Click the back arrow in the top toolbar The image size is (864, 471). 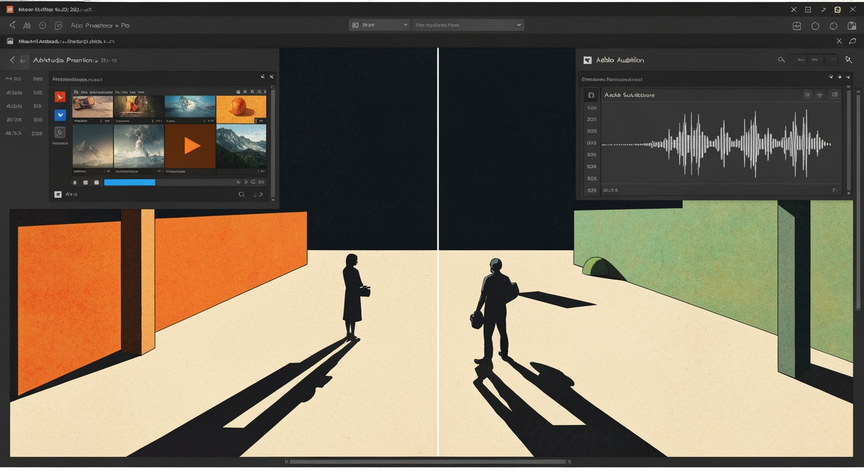(x=12, y=25)
